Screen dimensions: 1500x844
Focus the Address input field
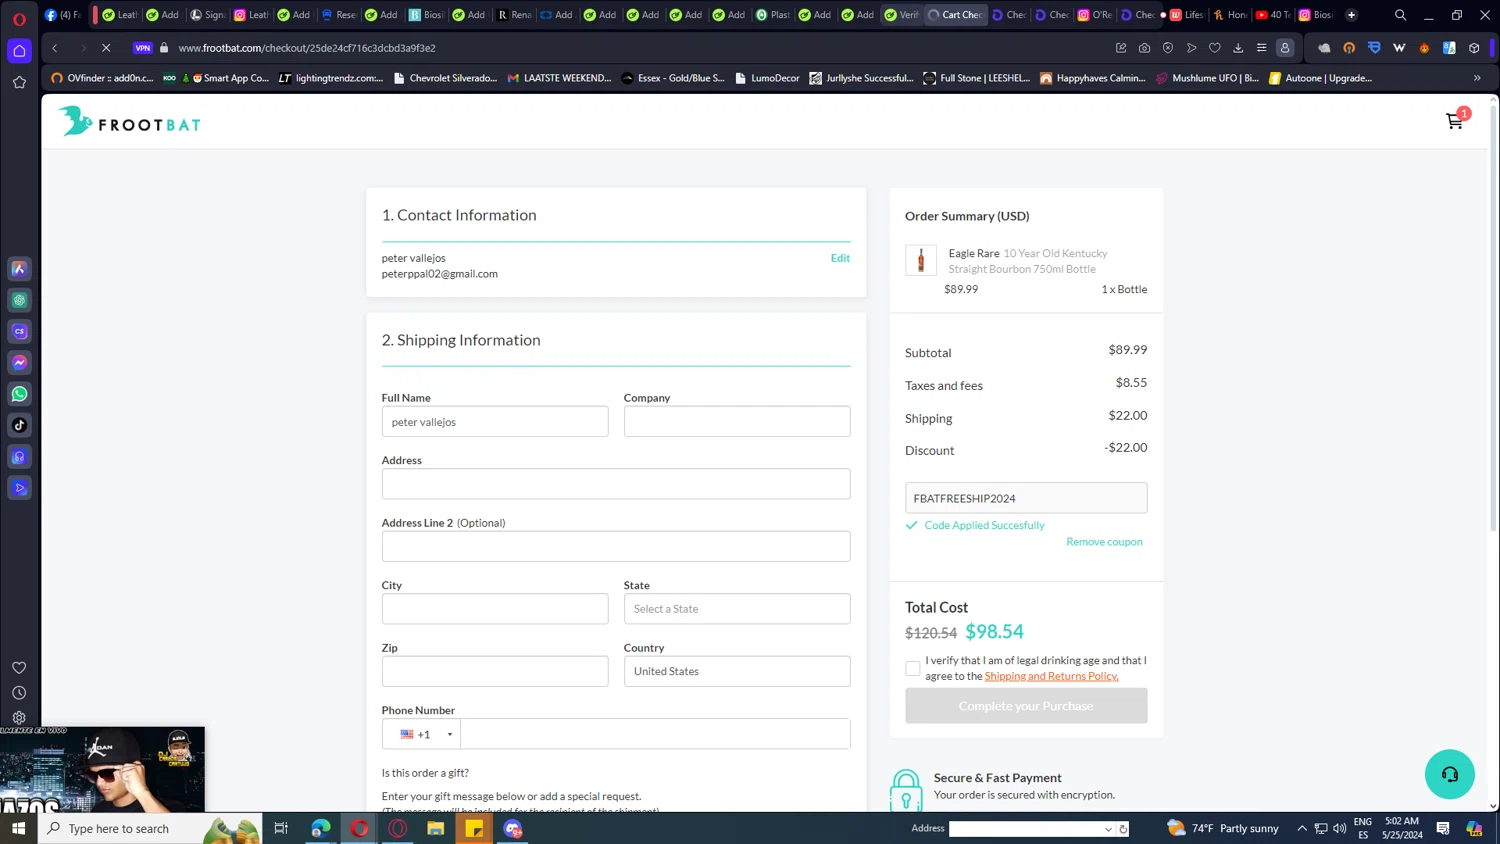(x=616, y=484)
